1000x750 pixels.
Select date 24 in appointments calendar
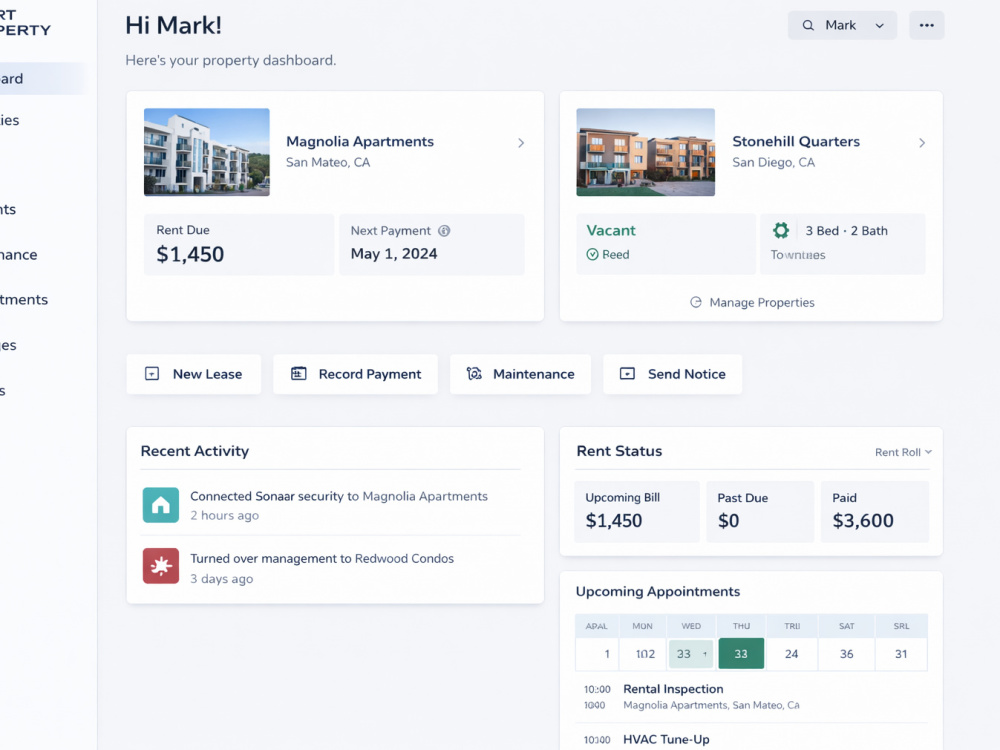[791, 654]
